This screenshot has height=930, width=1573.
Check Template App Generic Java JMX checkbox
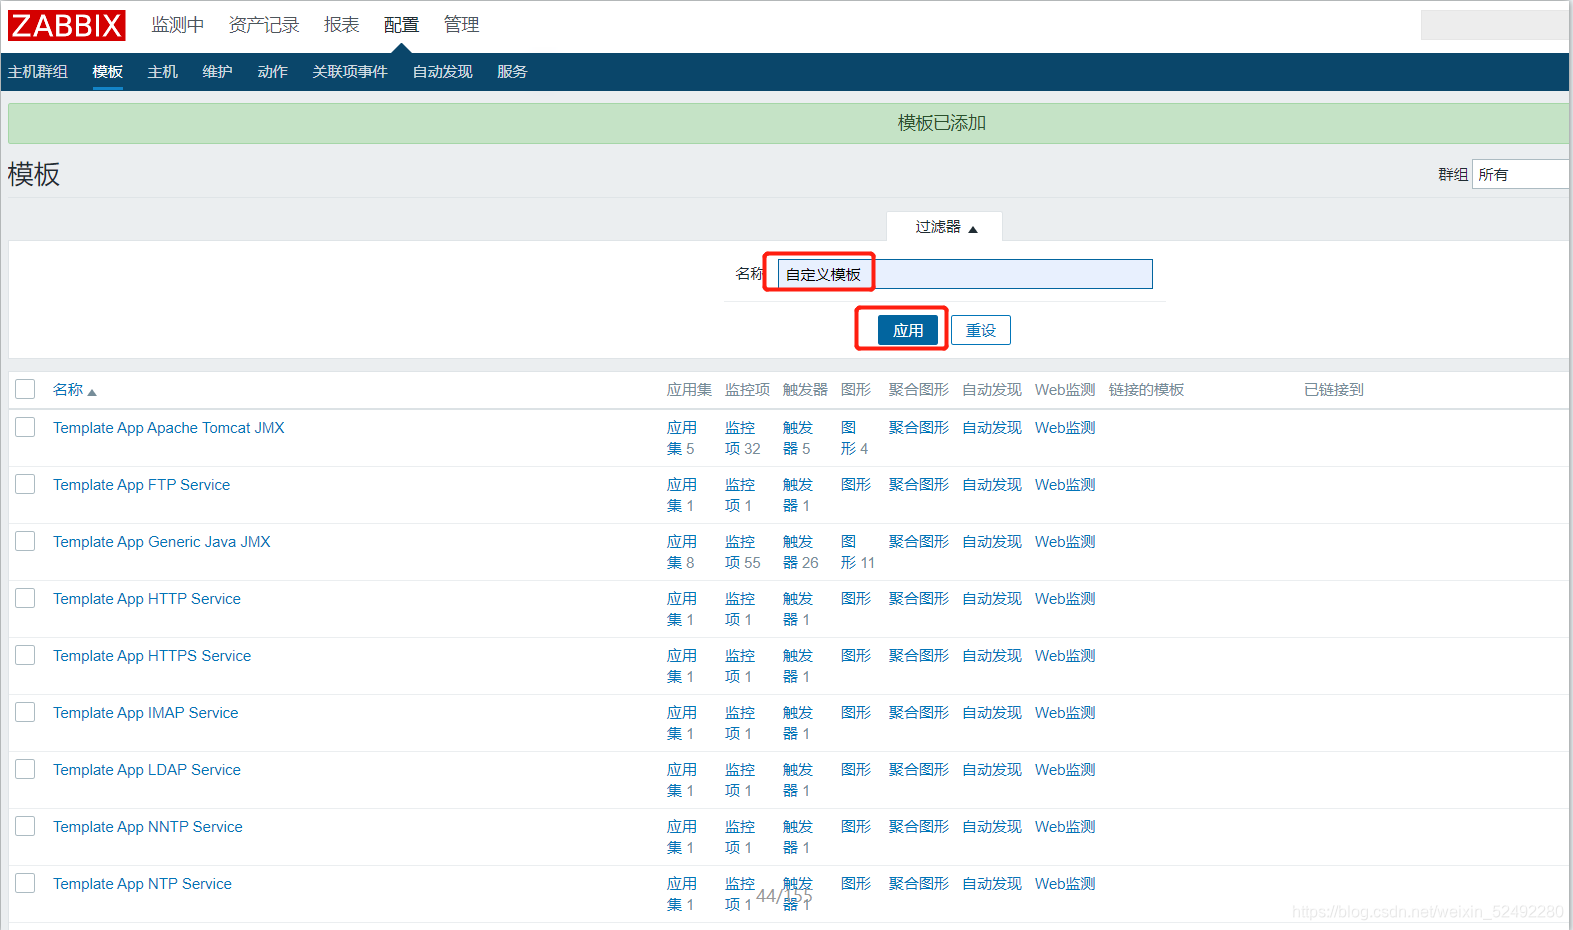point(25,541)
